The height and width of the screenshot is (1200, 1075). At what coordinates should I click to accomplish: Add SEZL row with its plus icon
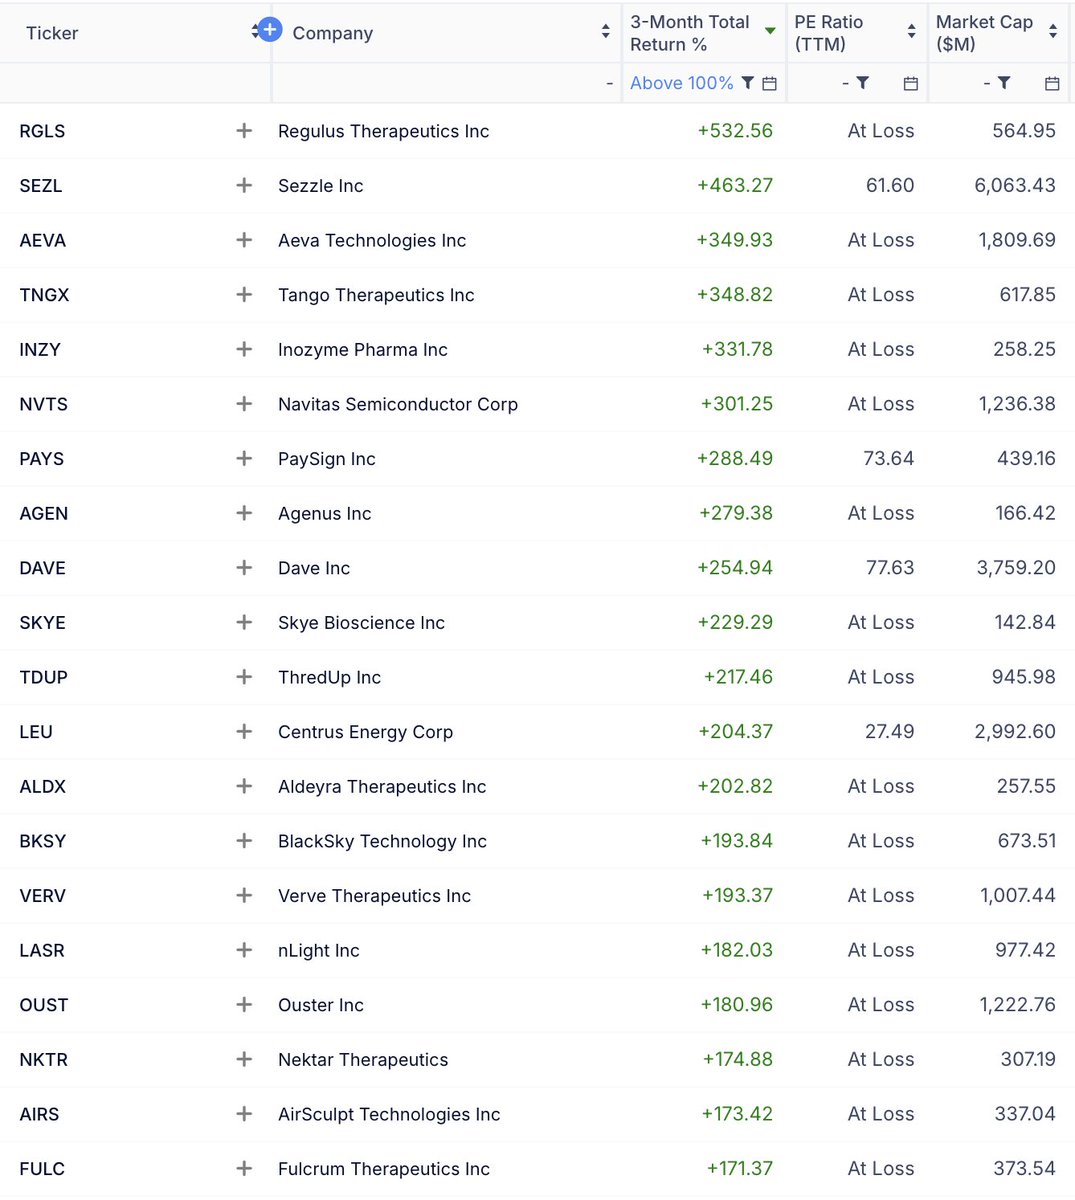[244, 185]
